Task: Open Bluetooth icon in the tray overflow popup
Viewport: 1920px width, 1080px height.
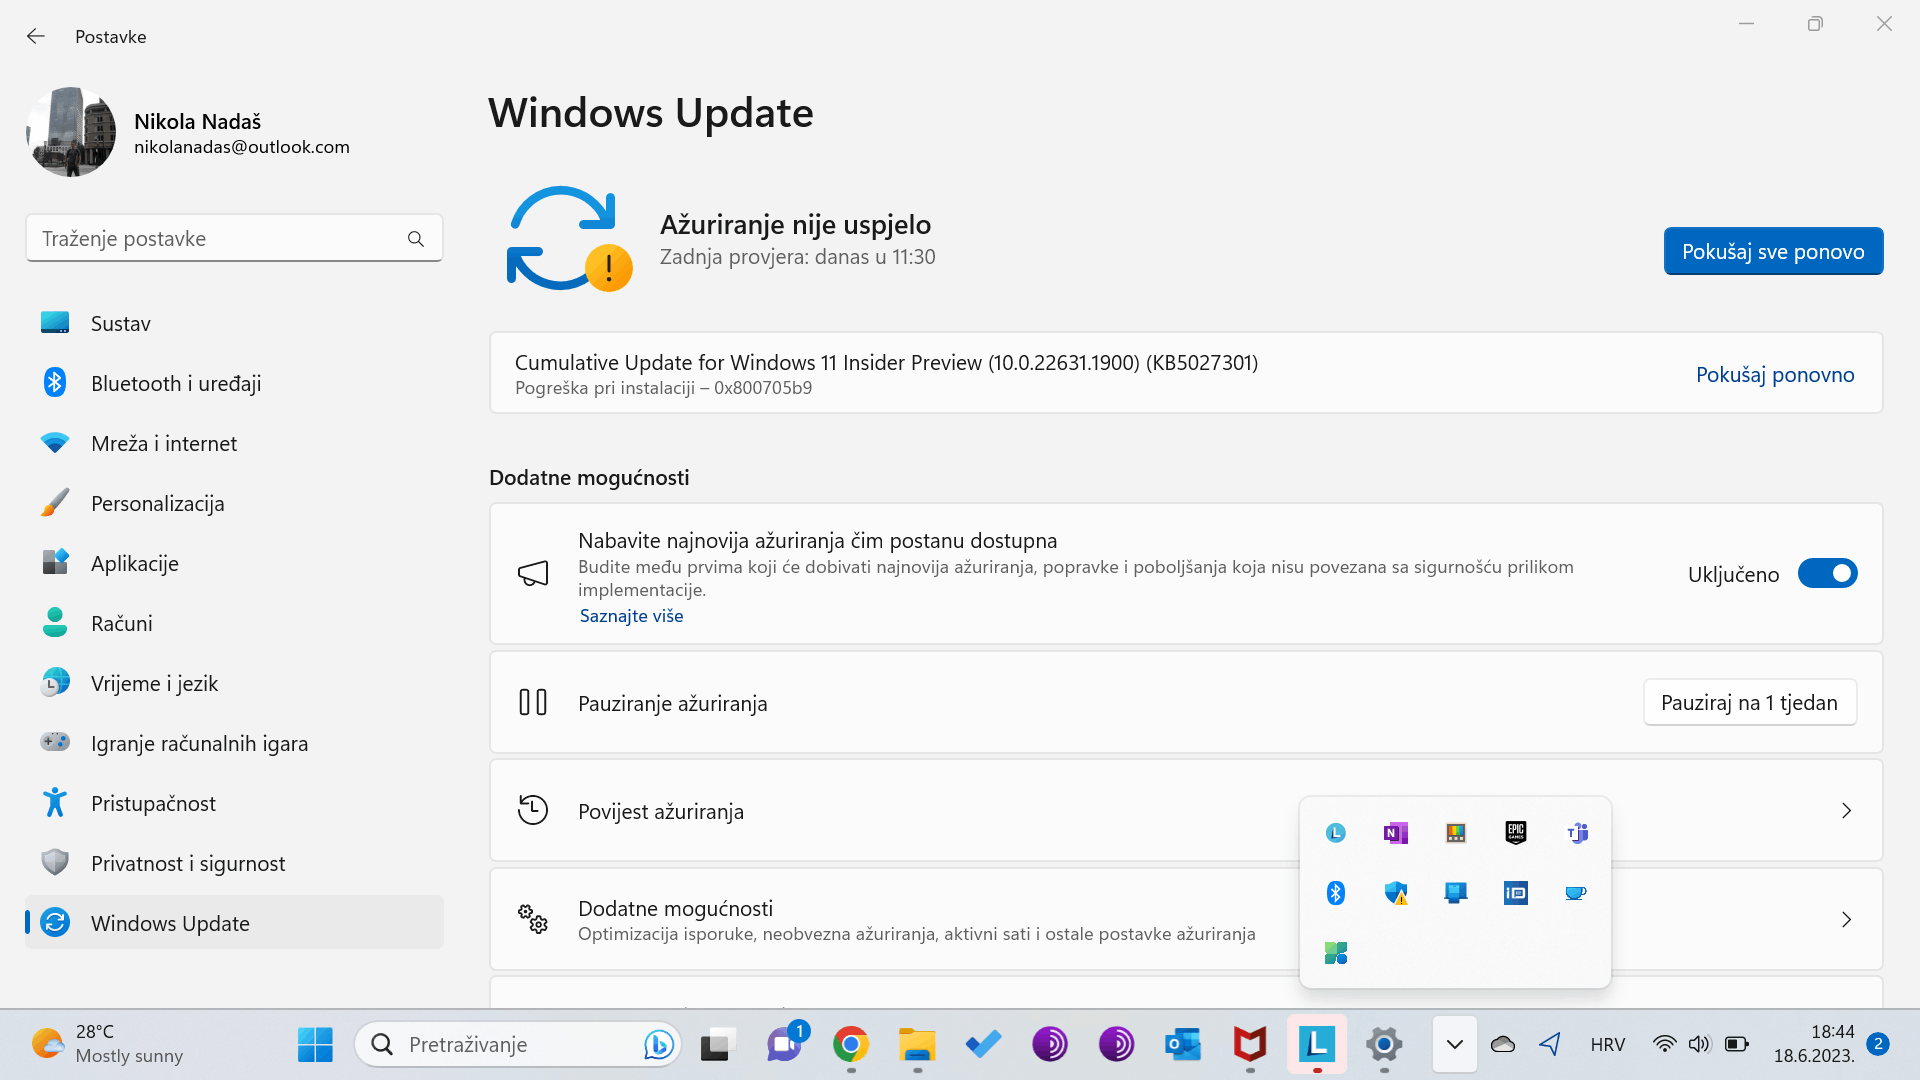Action: (x=1336, y=893)
